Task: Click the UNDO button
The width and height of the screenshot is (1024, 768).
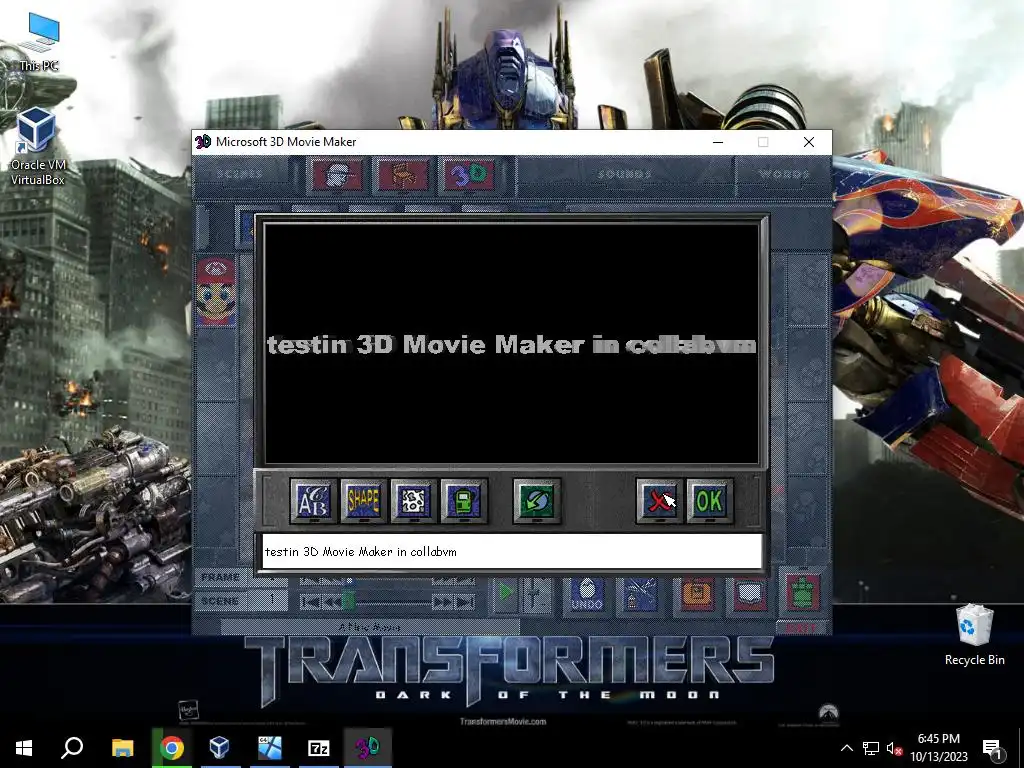Action: coord(586,594)
